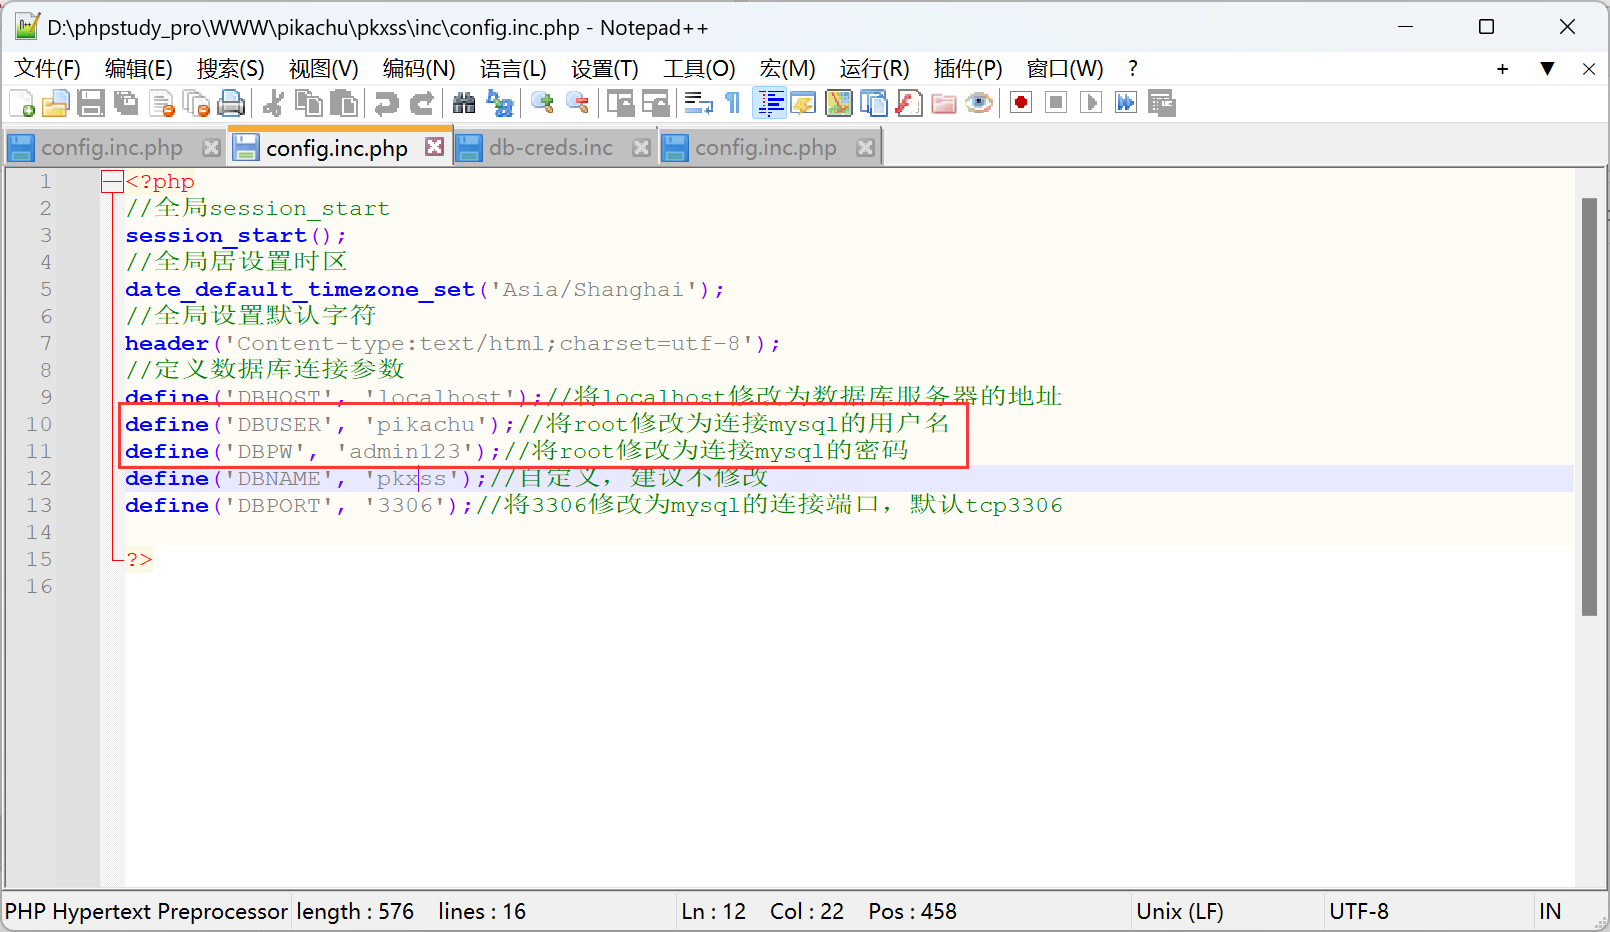Undo the last edit
1610x932 pixels.
click(x=386, y=103)
